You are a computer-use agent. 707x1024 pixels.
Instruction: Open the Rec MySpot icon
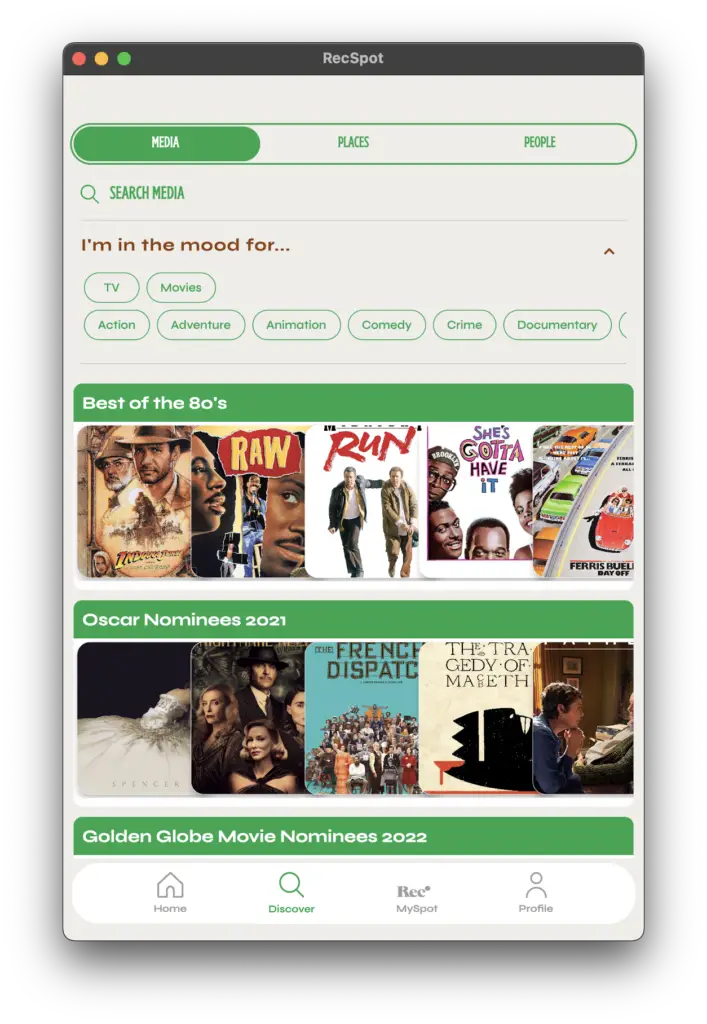point(414,891)
